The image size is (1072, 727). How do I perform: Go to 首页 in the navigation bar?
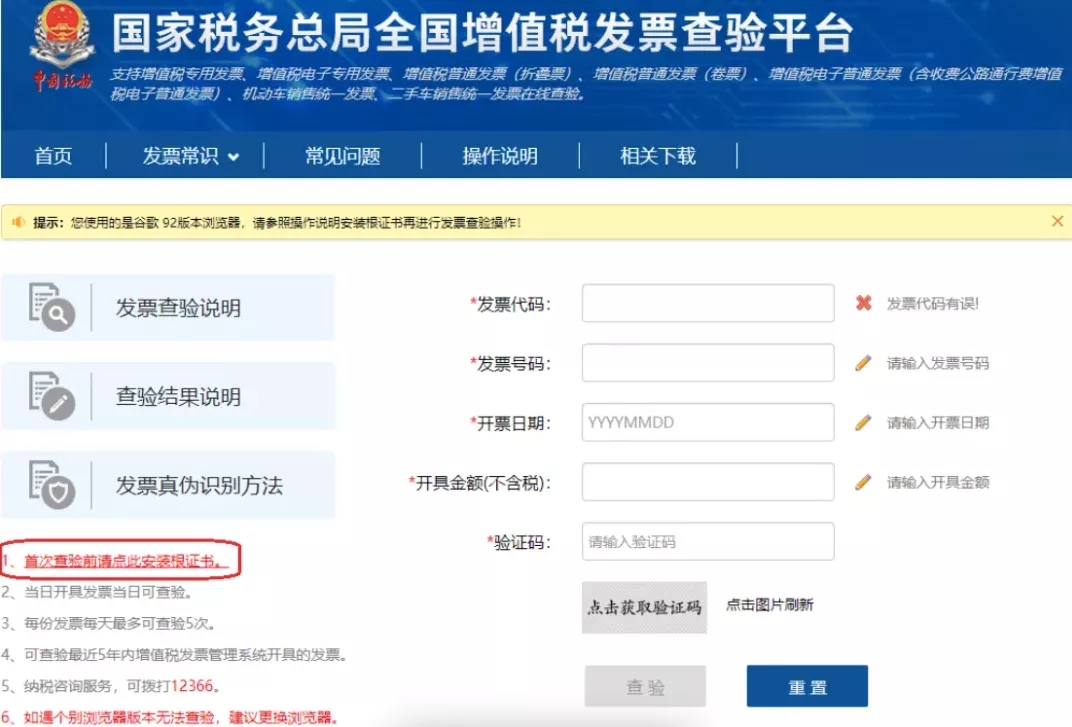coord(53,156)
